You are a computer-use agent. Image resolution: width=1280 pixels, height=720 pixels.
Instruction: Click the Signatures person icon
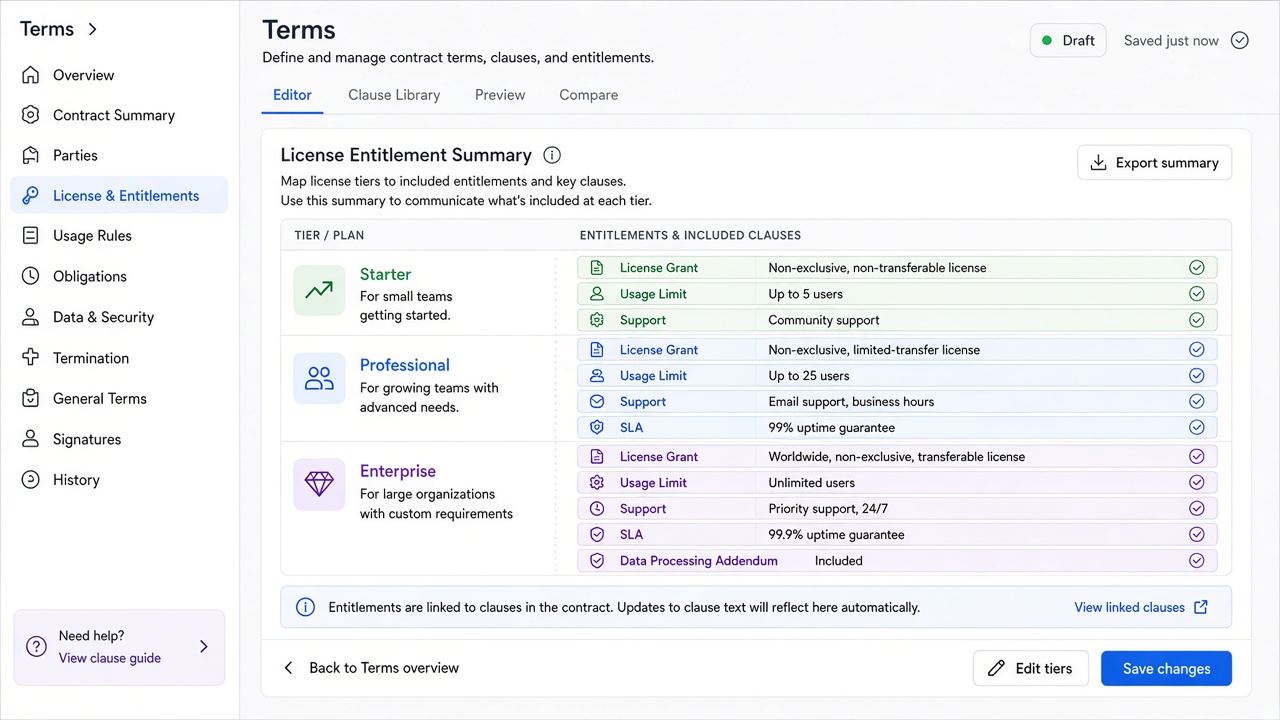[31, 439]
